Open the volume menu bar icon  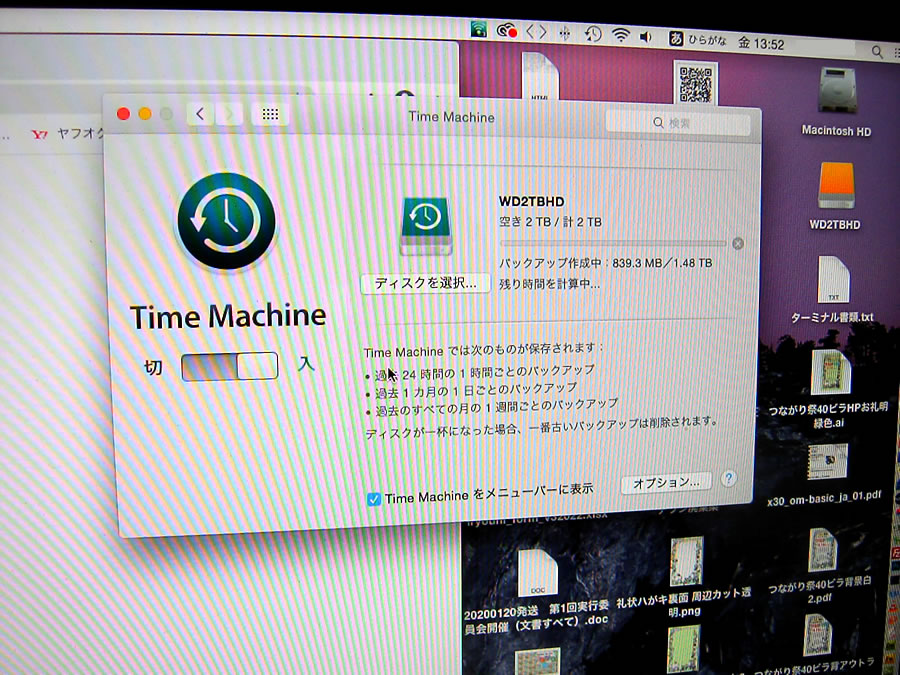[x=646, y=37]
